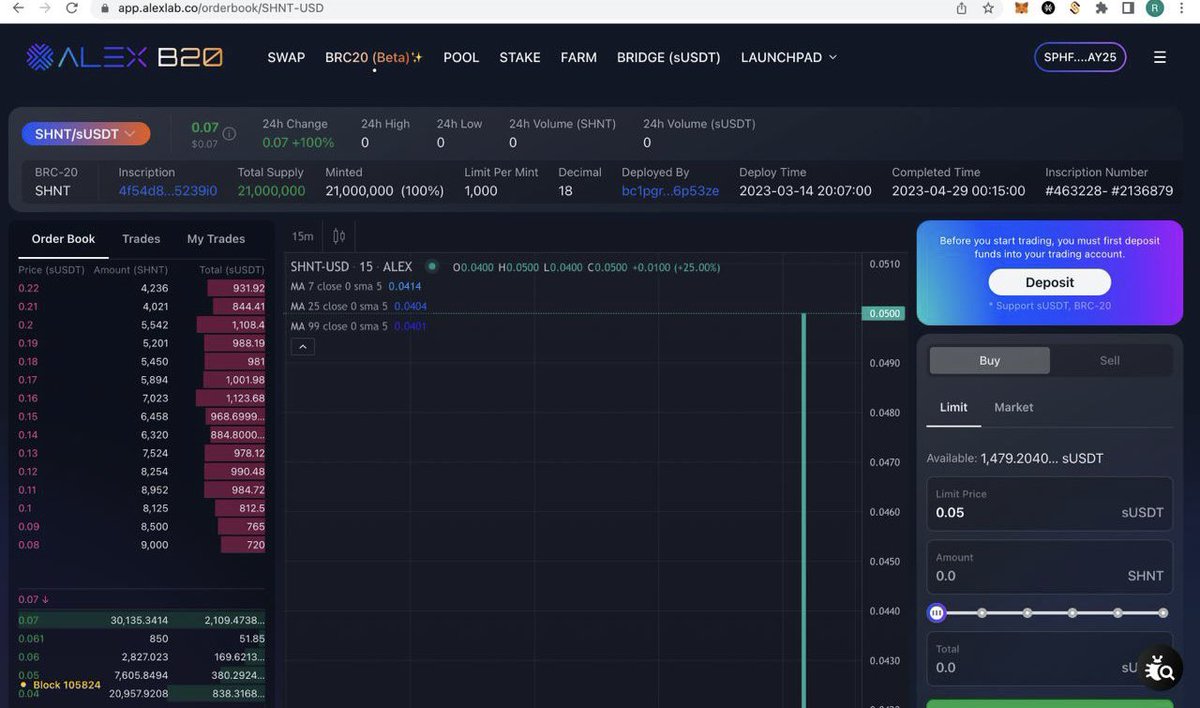The height and width of the screenshot is (708, 1200).
Task: Click the info icon beside 0.07 price
Action: point(229,133)
